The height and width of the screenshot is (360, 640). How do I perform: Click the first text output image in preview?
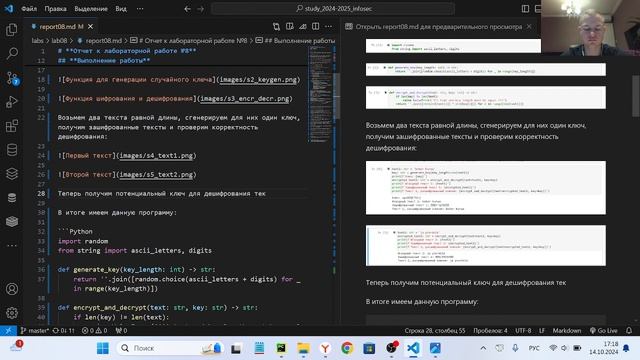pos(486,188)
